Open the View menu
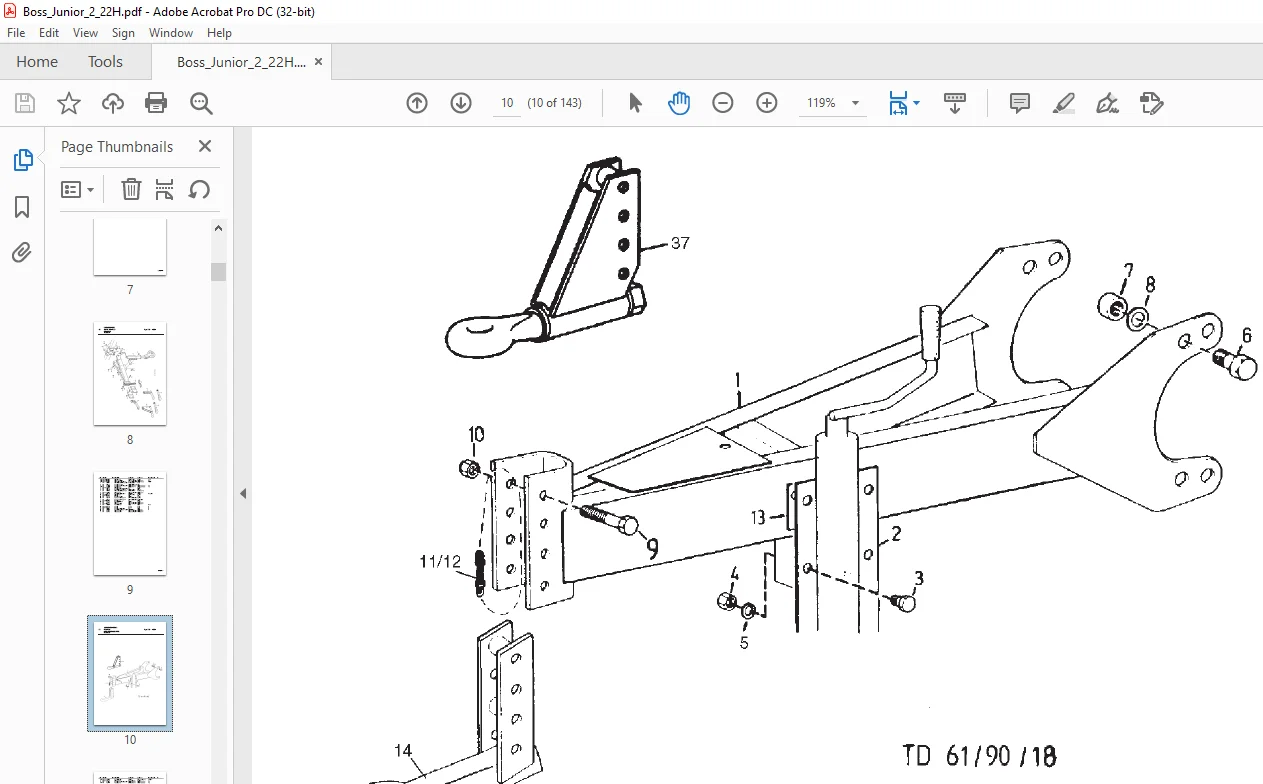The height and width of the screenshot is (784, 1263). (86, 33)
